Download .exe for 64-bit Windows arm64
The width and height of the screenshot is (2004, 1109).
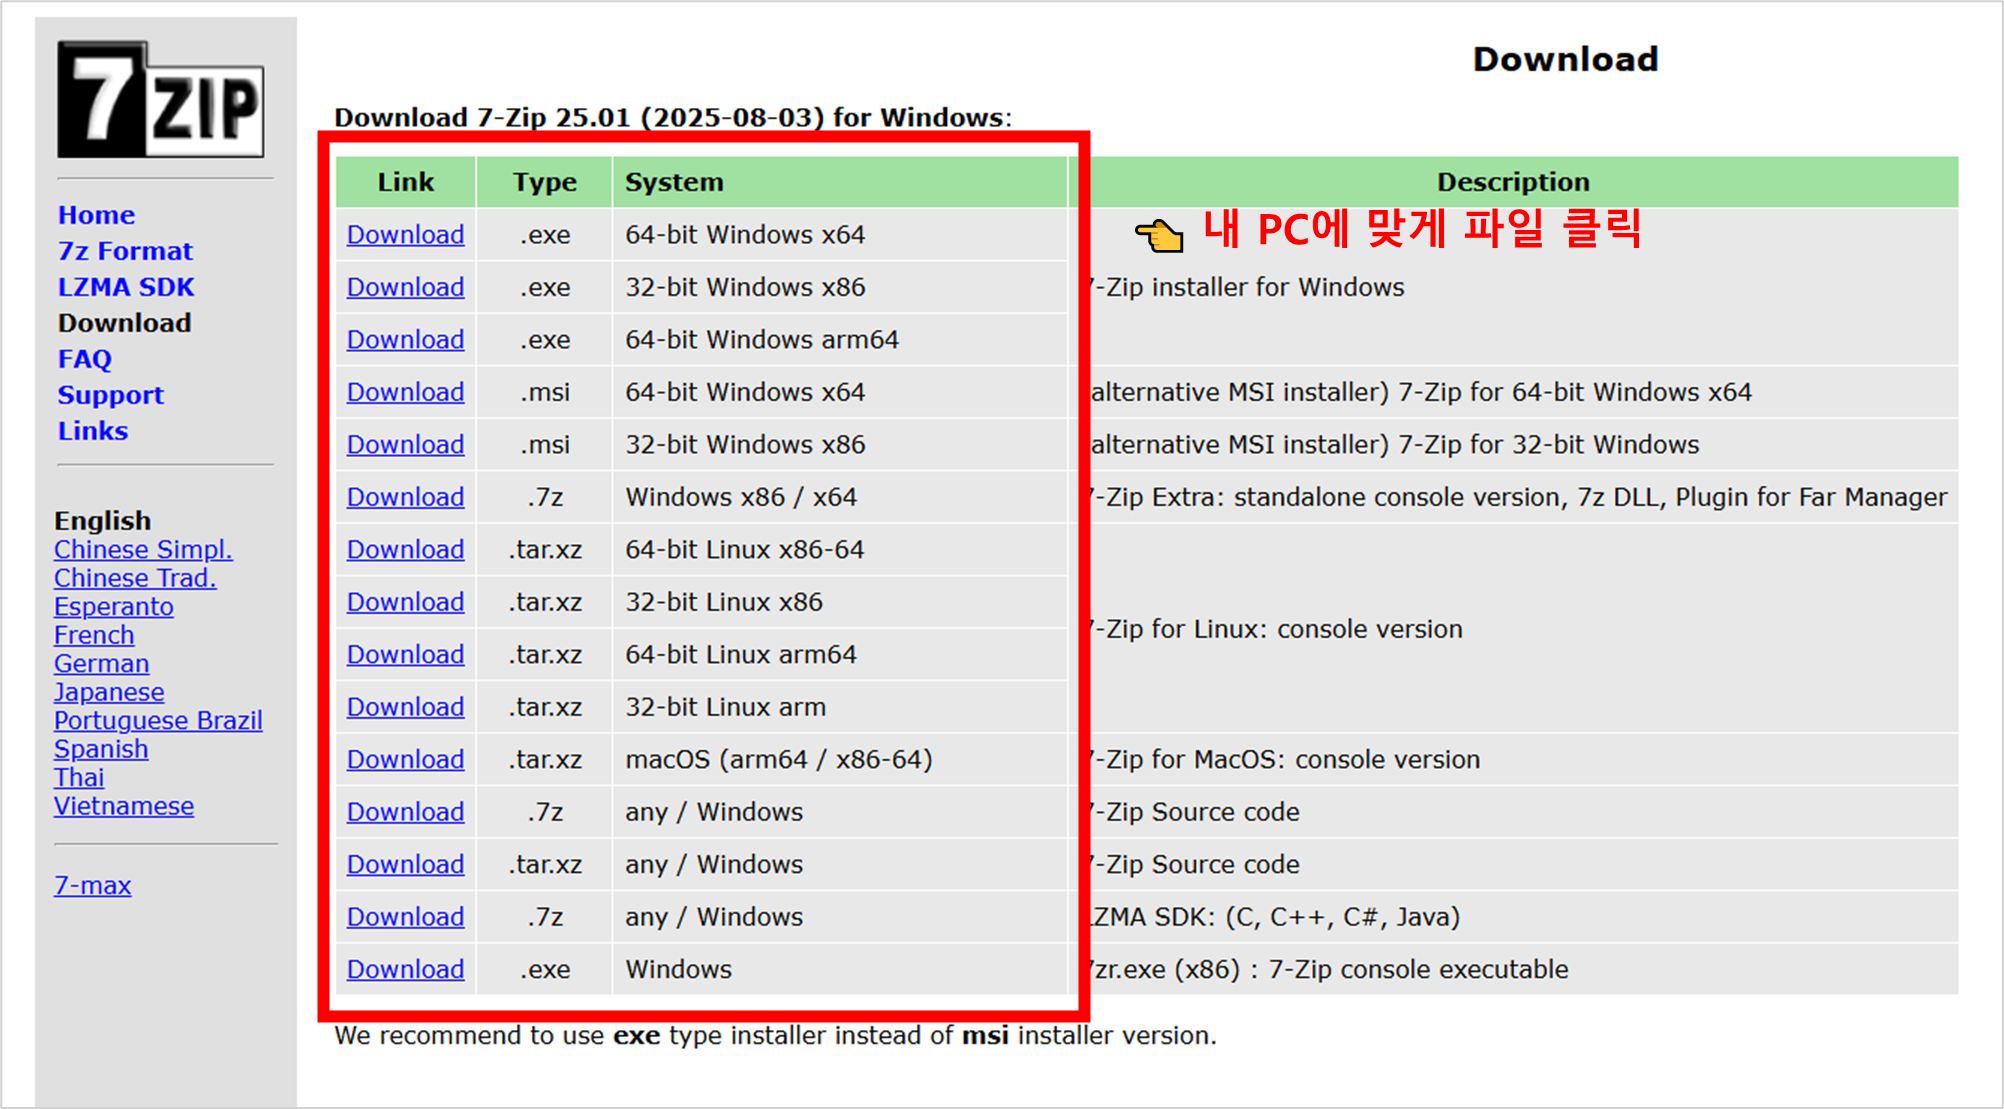point(405,340)
